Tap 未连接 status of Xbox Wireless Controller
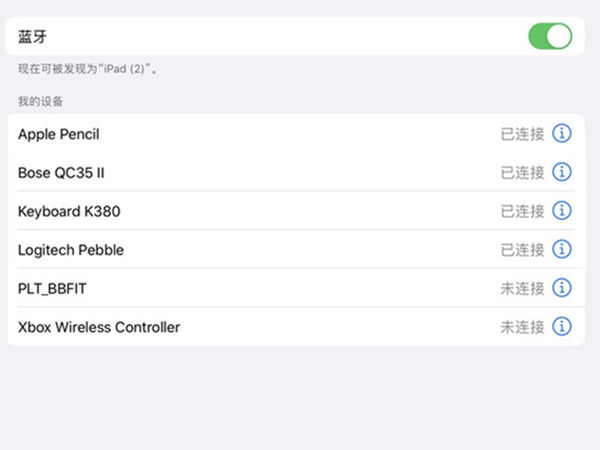 click(522, 327)
